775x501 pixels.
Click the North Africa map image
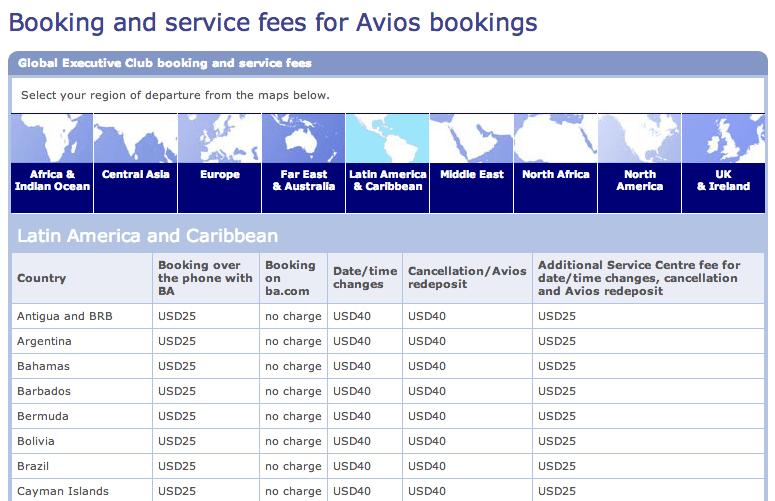click(556, 138)
